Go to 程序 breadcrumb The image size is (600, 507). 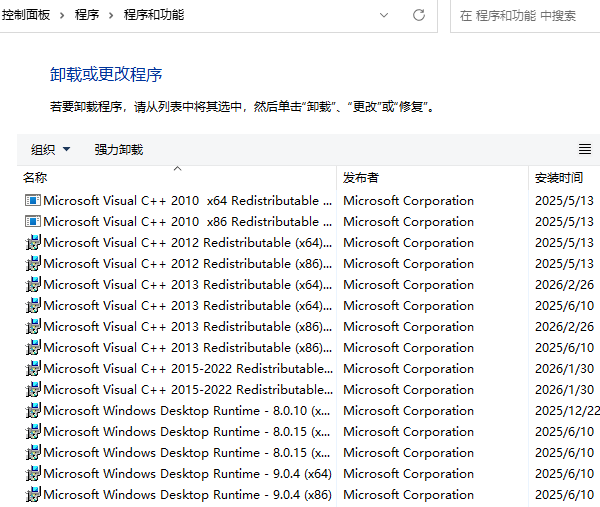[87, 15]
